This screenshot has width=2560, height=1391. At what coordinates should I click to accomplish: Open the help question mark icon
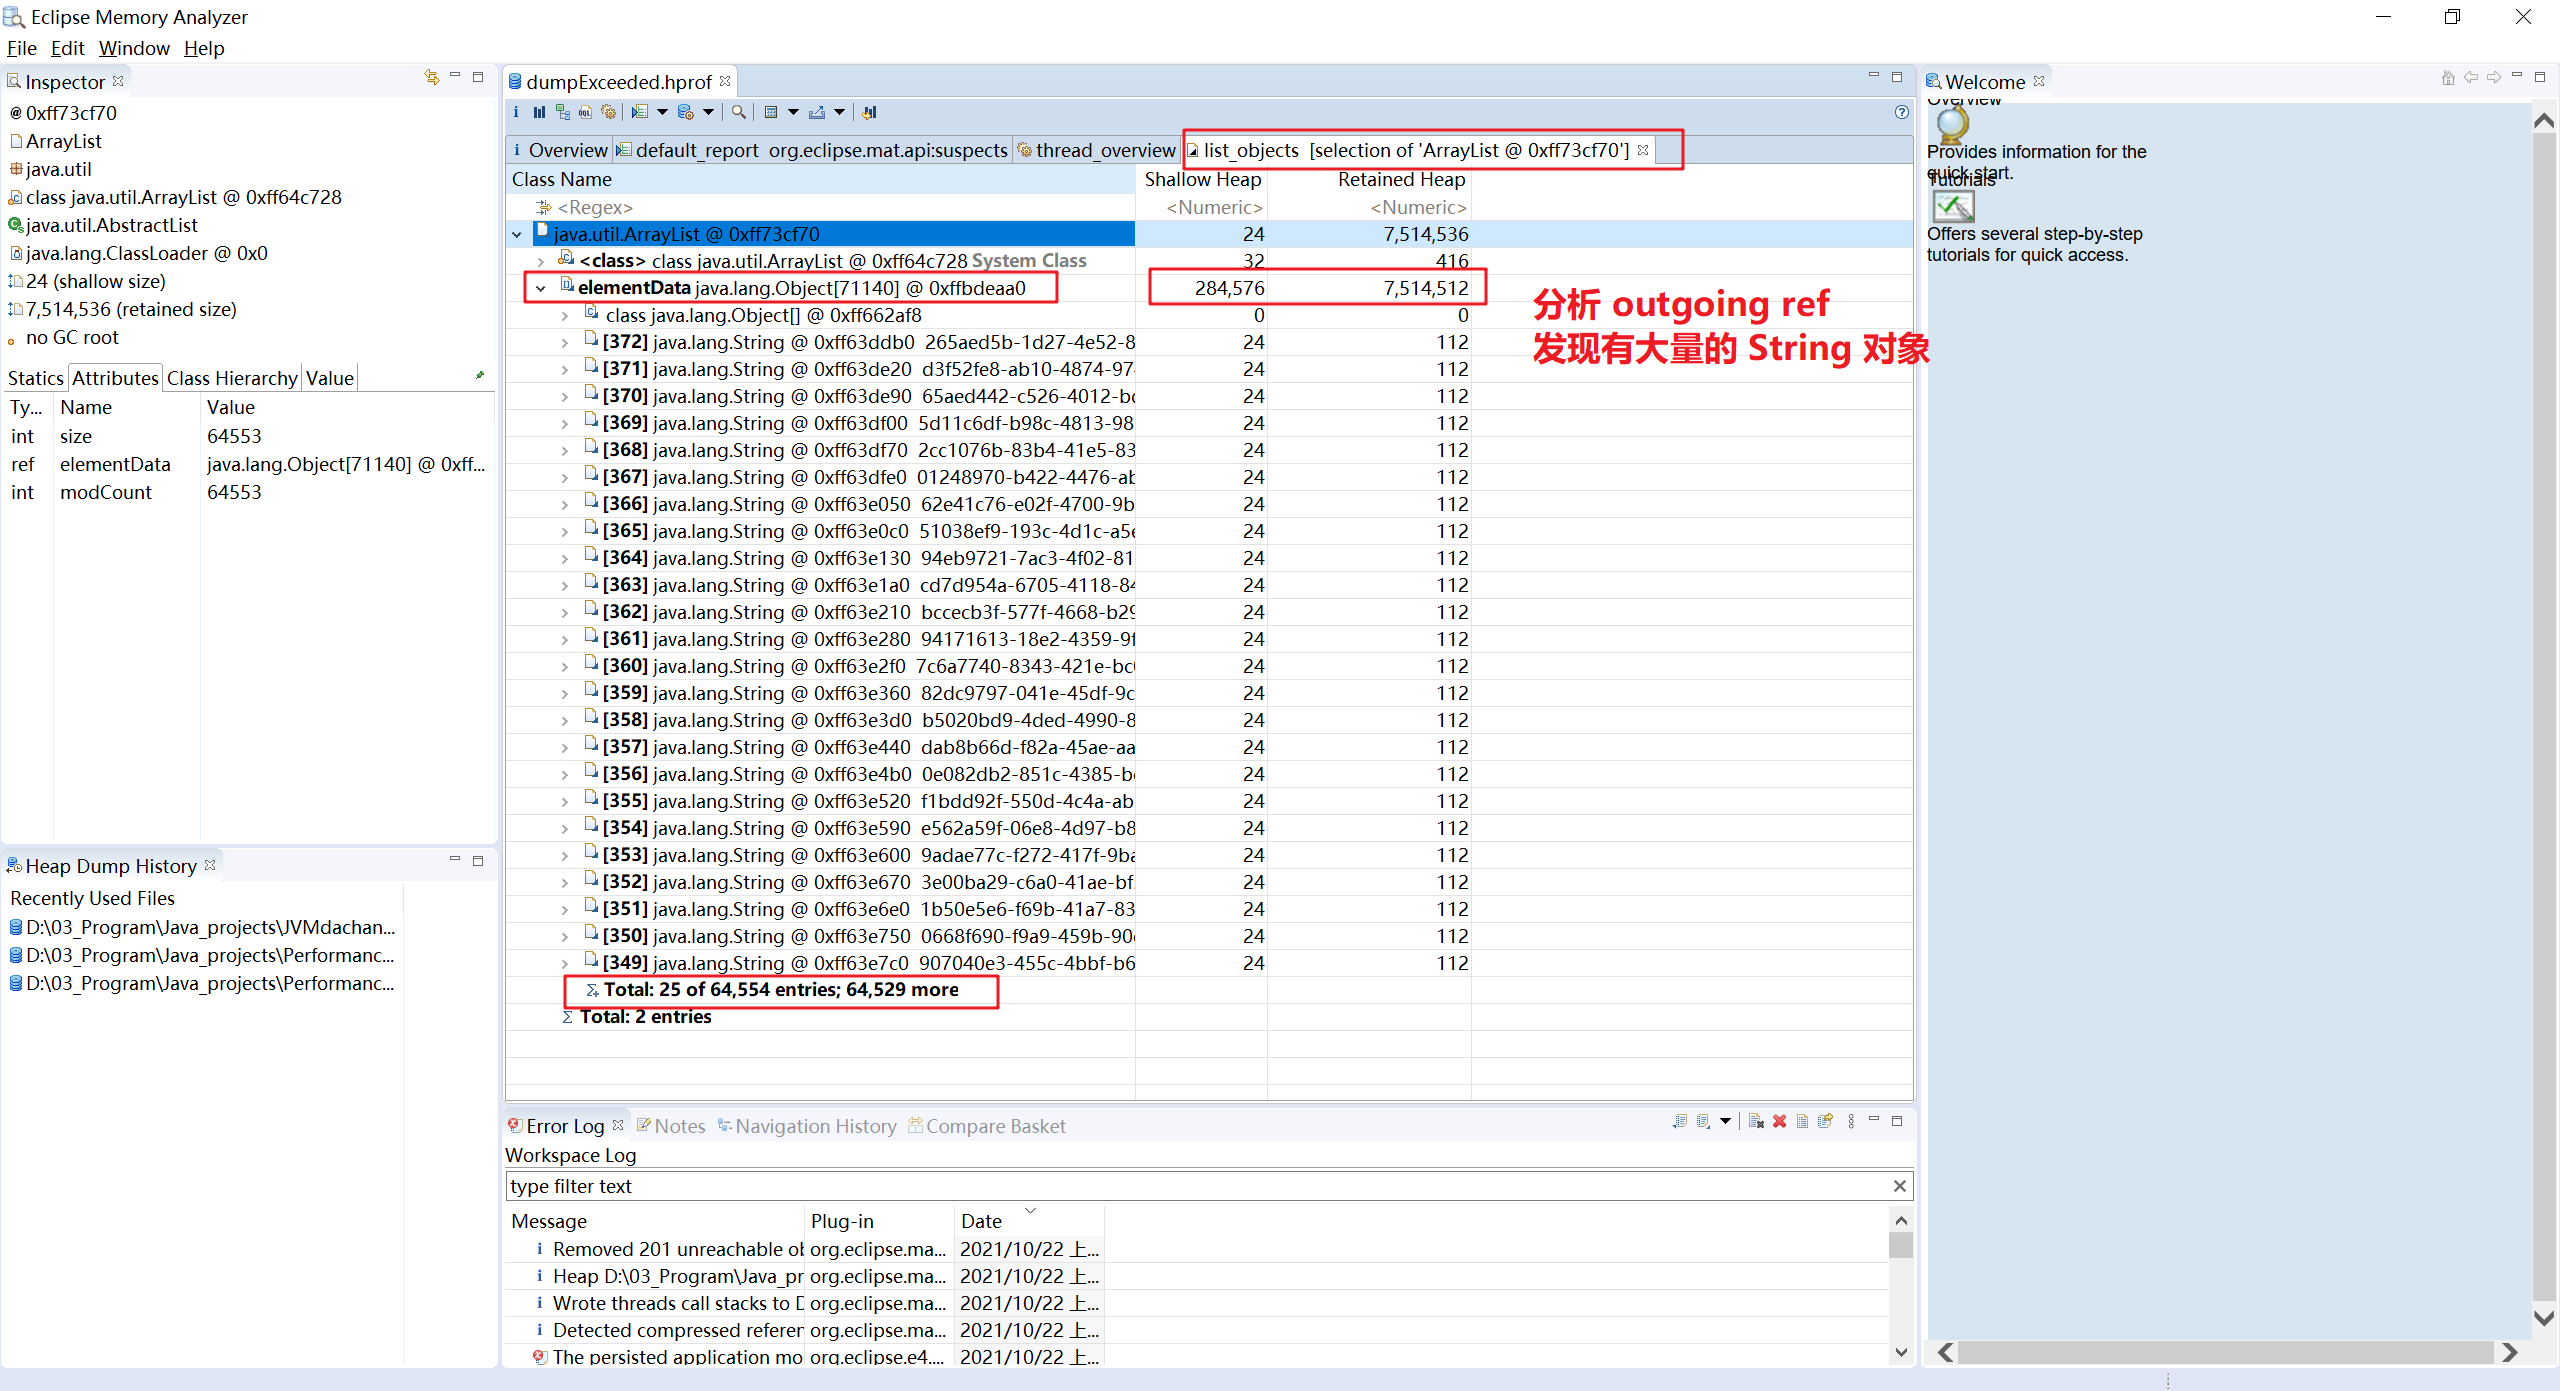click(1901, 112)
